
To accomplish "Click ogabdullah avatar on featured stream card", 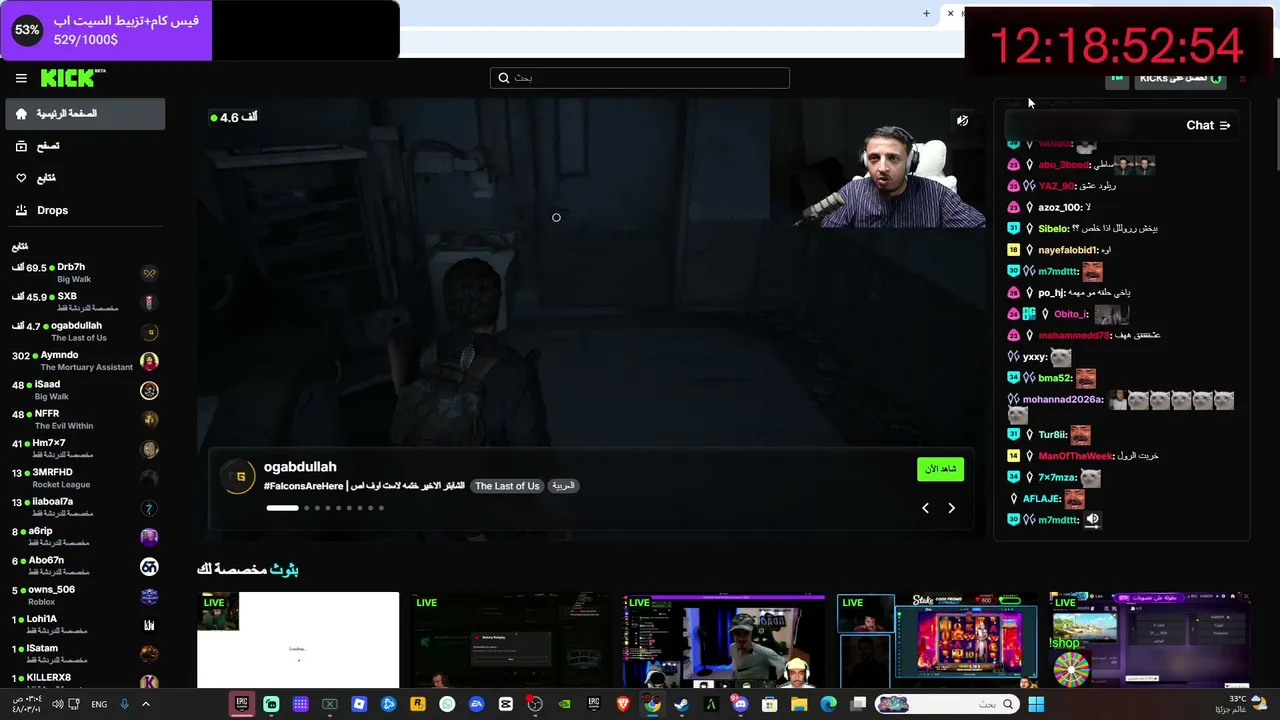I will coord(238,477).
